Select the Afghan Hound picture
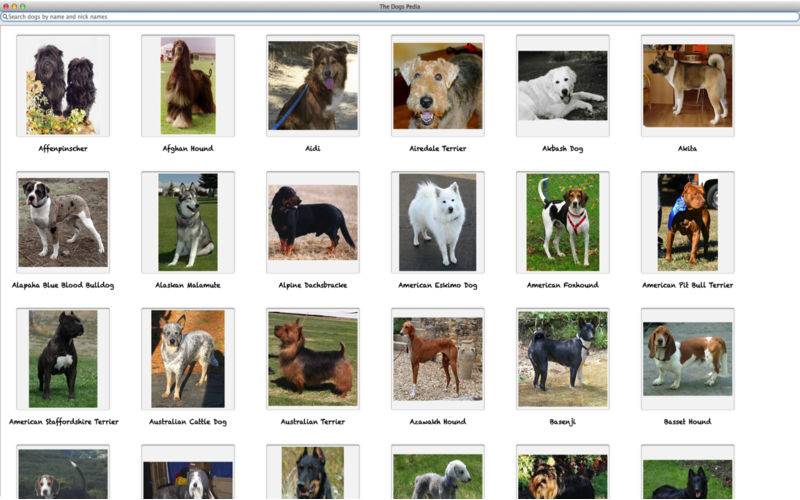Viewport: 800px width, 500px height. 188,86
